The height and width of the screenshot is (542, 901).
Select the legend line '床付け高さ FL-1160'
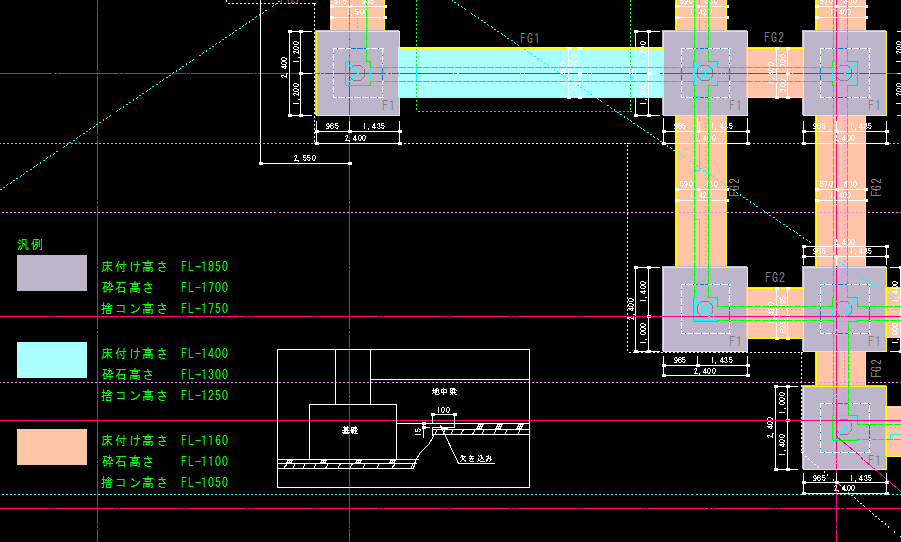click(165, 441)
